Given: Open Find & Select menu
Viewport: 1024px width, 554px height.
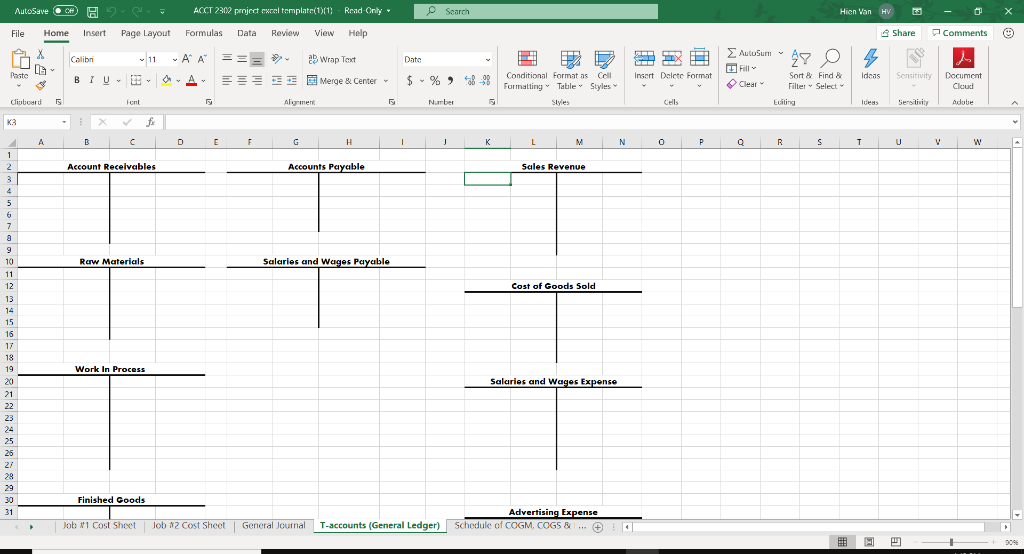Looking at the screenshot, I should [x=829, y=70].
